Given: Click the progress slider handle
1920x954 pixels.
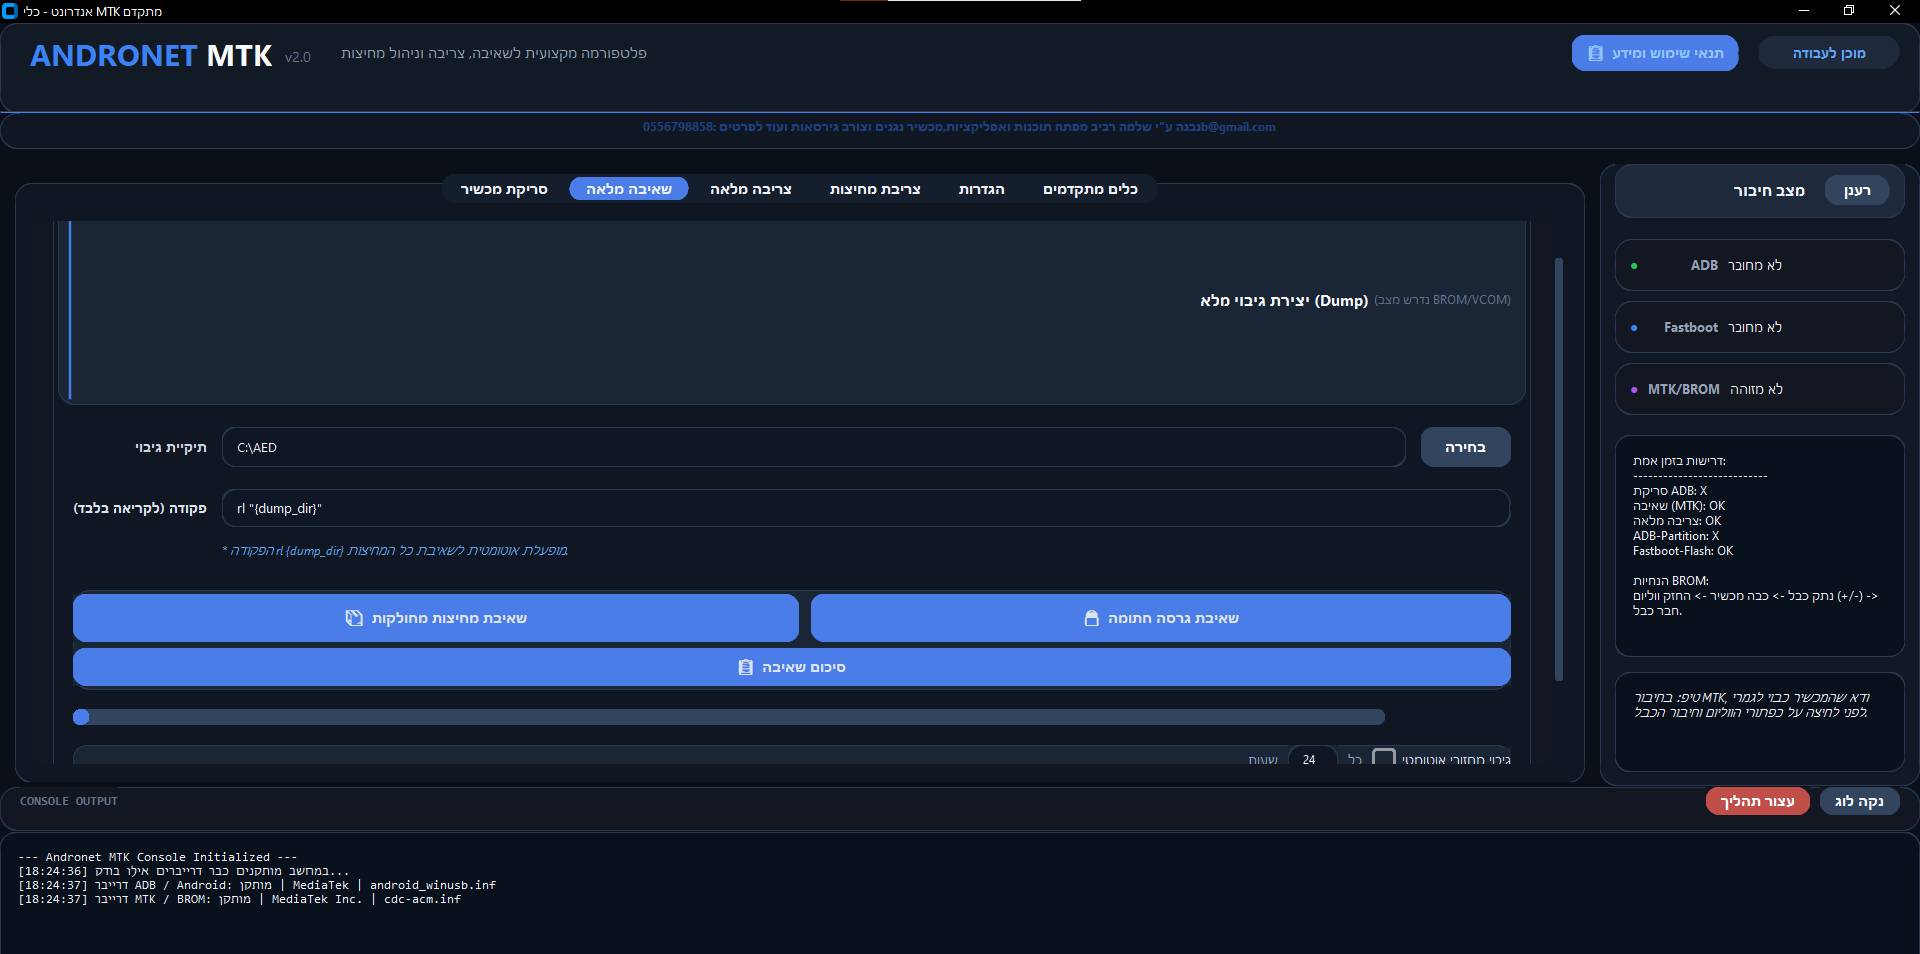Looking at the screenshot, I should [82, 717].
